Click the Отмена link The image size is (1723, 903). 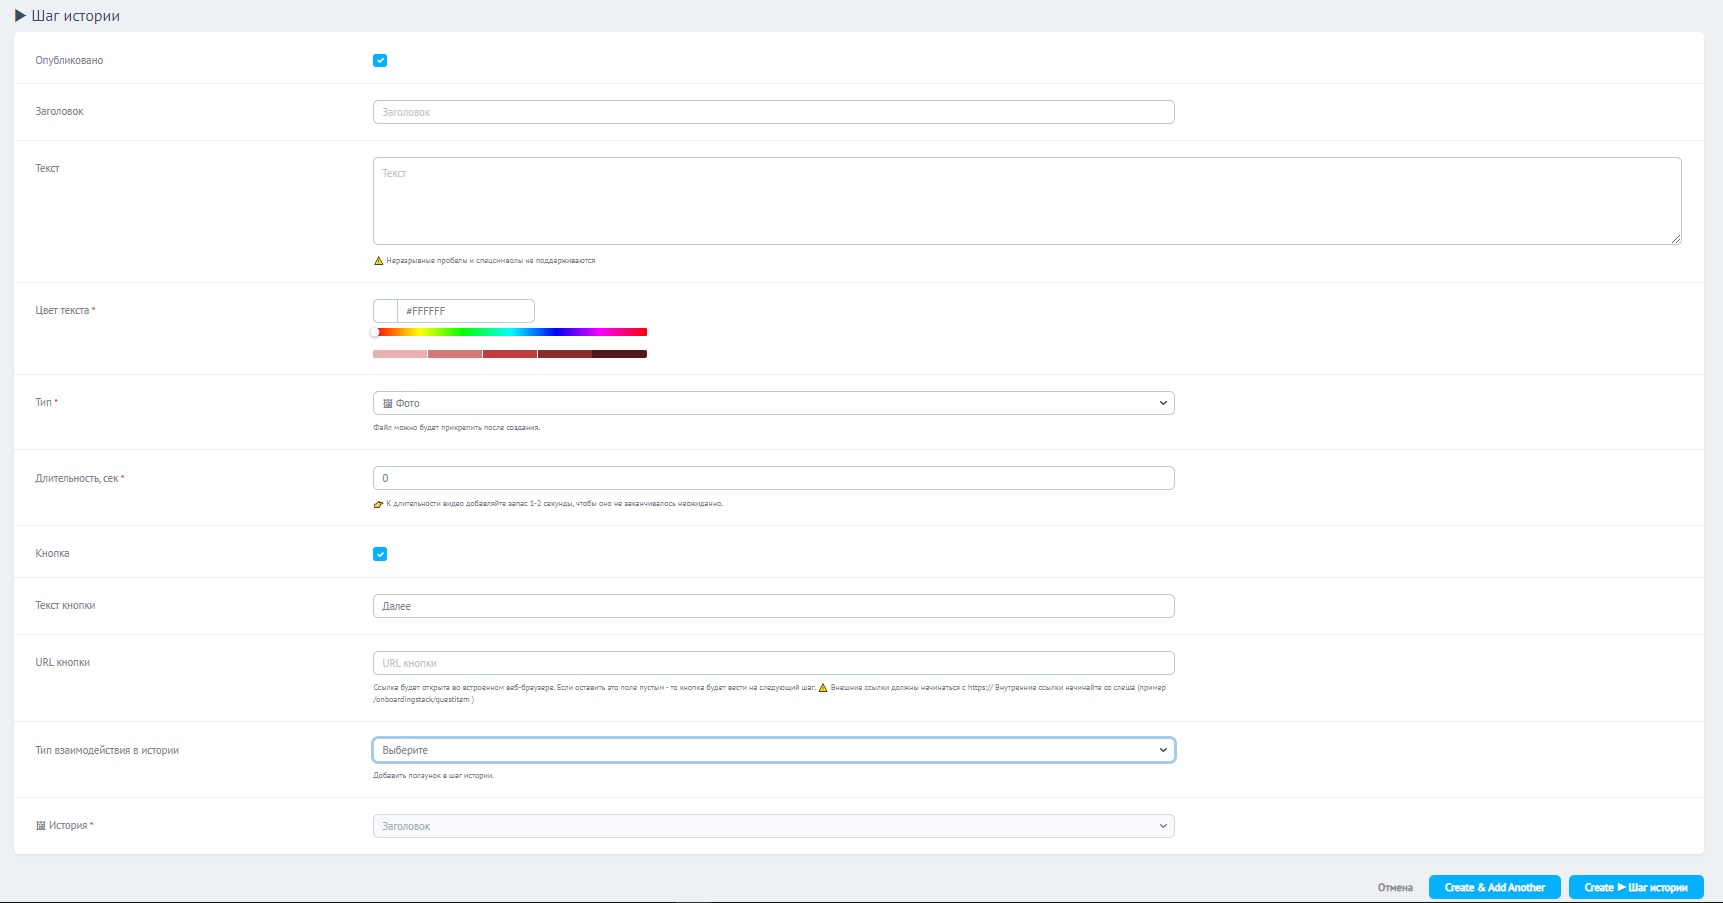(1395, 888)
